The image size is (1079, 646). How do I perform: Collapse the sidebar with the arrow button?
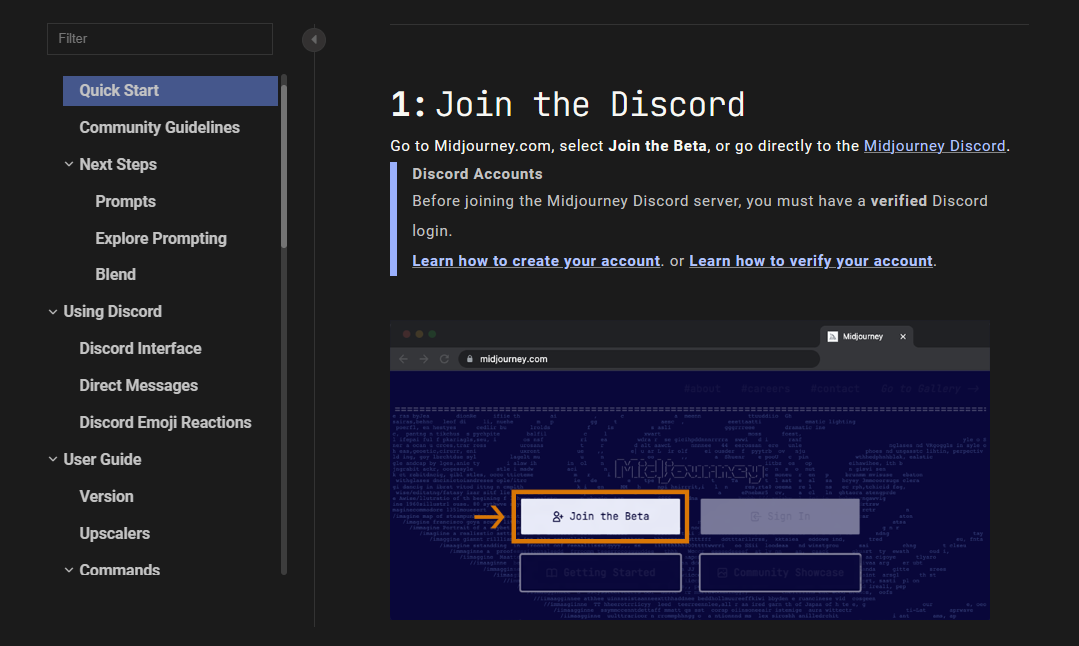tap(314, 39)
